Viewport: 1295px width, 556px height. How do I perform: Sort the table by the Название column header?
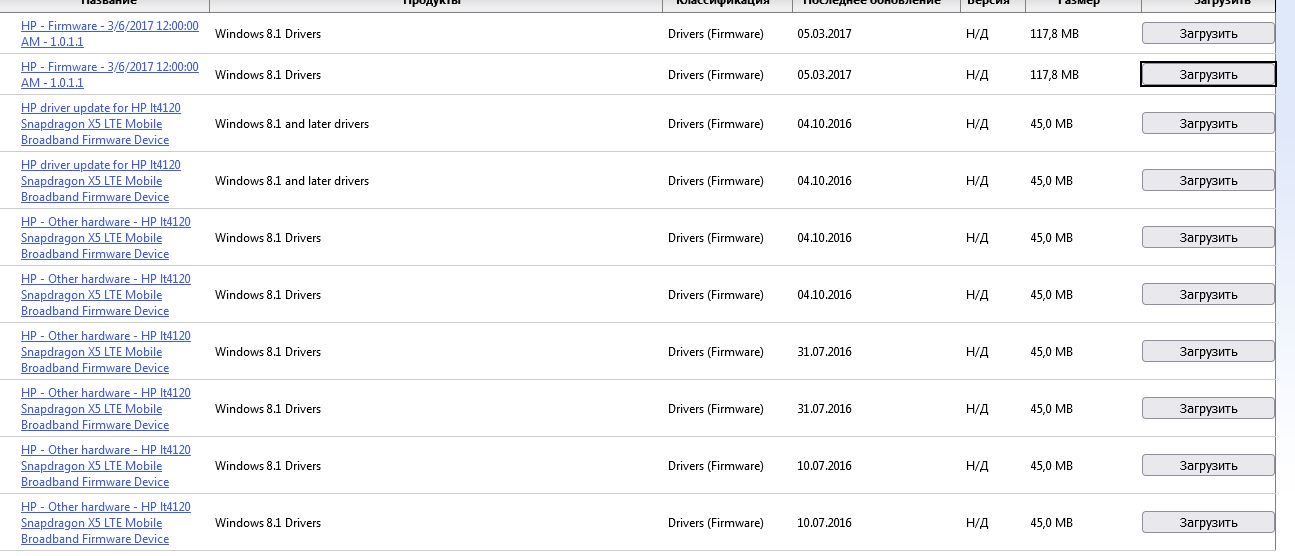pos(108,4)
